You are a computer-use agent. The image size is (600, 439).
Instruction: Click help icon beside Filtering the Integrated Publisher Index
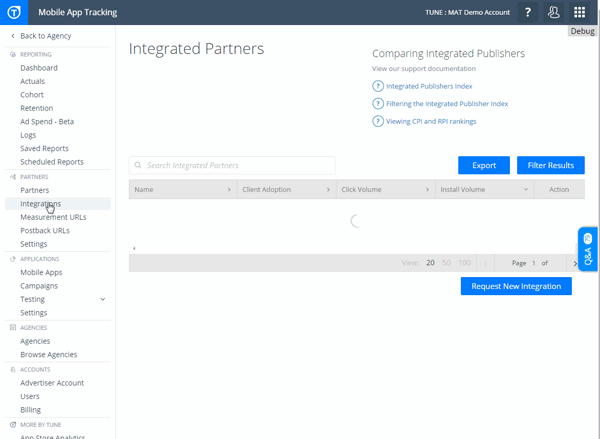click(x=378, y=104)
